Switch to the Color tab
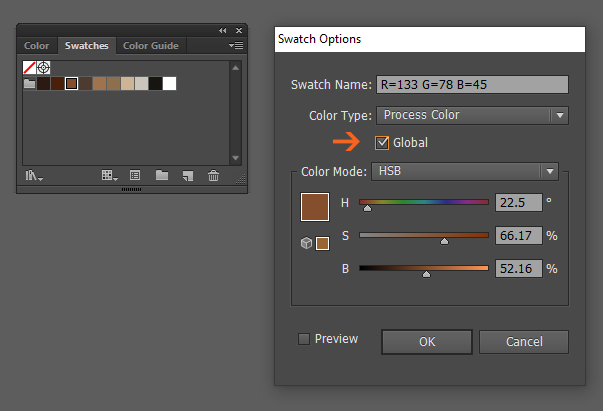This screenshot has width=603, height=411. 37,45
